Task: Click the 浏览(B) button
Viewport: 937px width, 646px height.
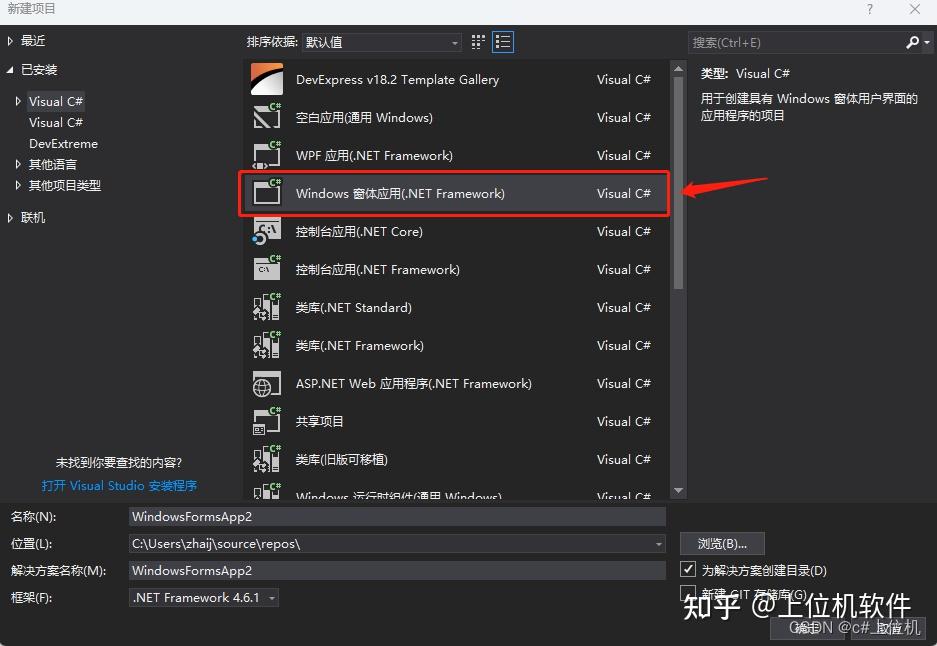Action: click(x=722, y=543)
